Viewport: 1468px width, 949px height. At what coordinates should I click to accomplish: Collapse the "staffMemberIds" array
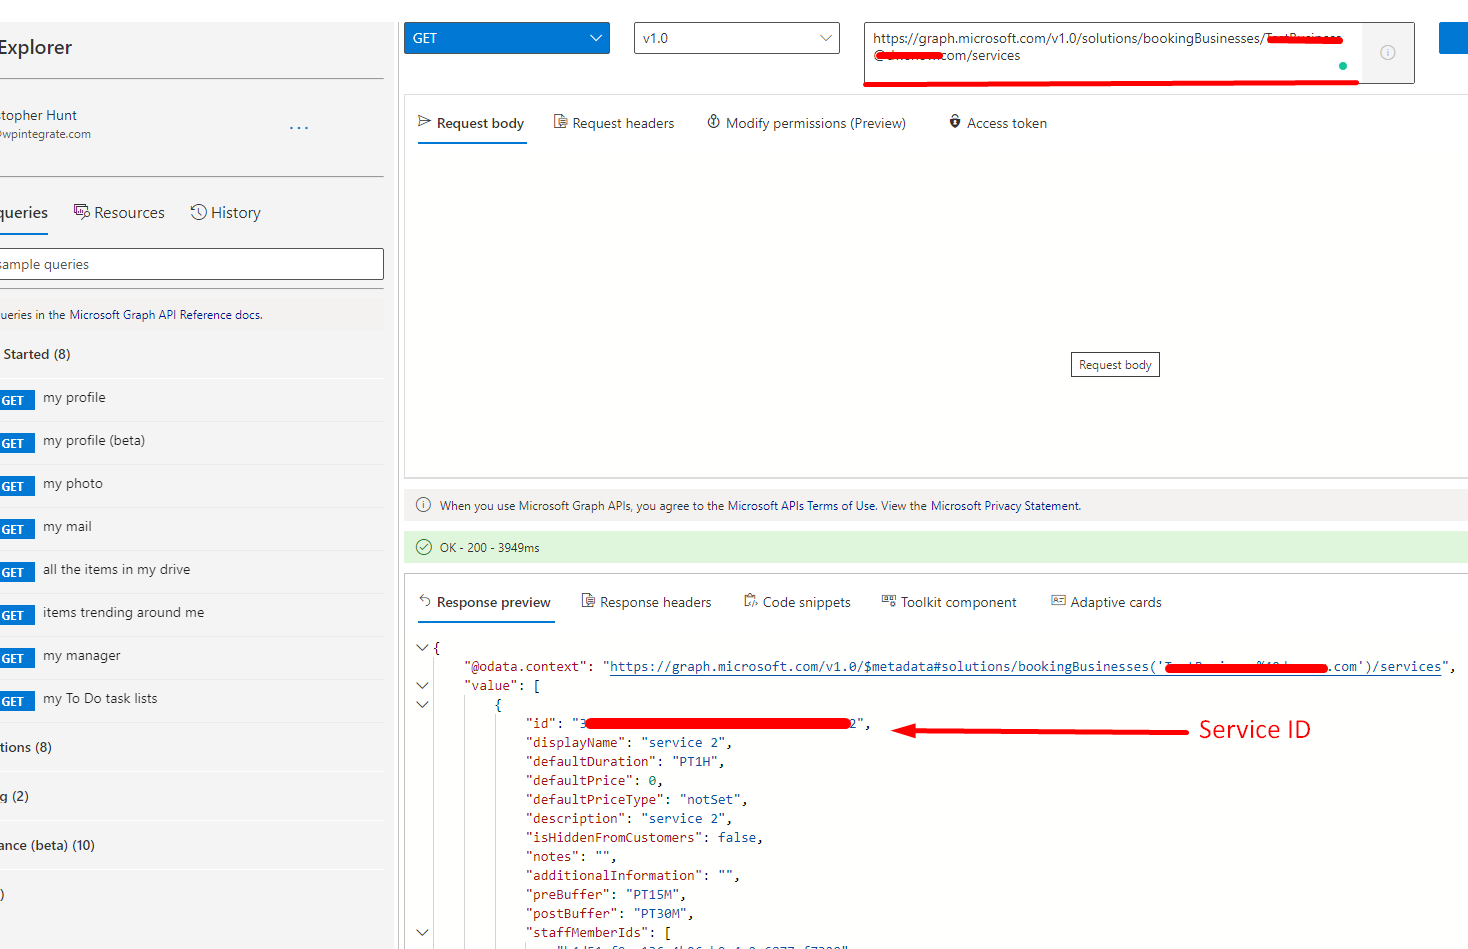pos(422,933)
